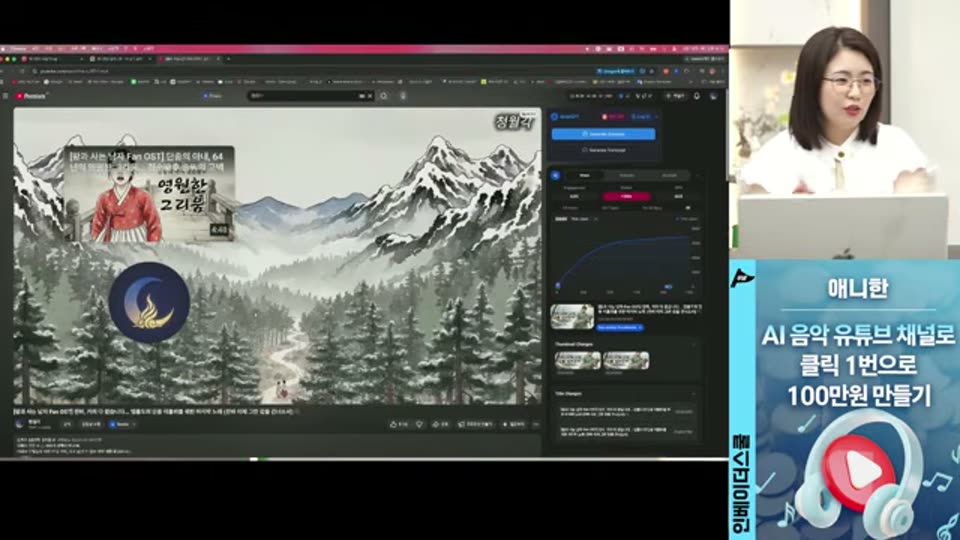Click the Log in button in extension header
Viewport: 960px width, 540px height.
point(641,116)
